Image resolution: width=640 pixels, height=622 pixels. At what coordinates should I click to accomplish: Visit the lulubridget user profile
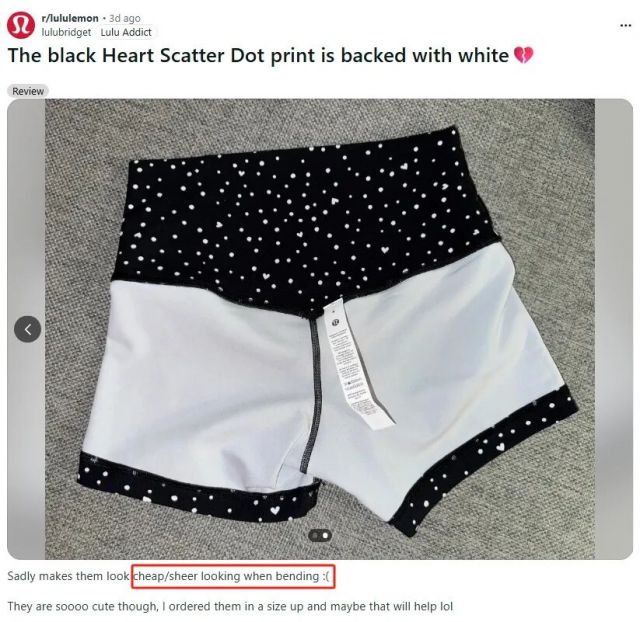pos(66,32)
